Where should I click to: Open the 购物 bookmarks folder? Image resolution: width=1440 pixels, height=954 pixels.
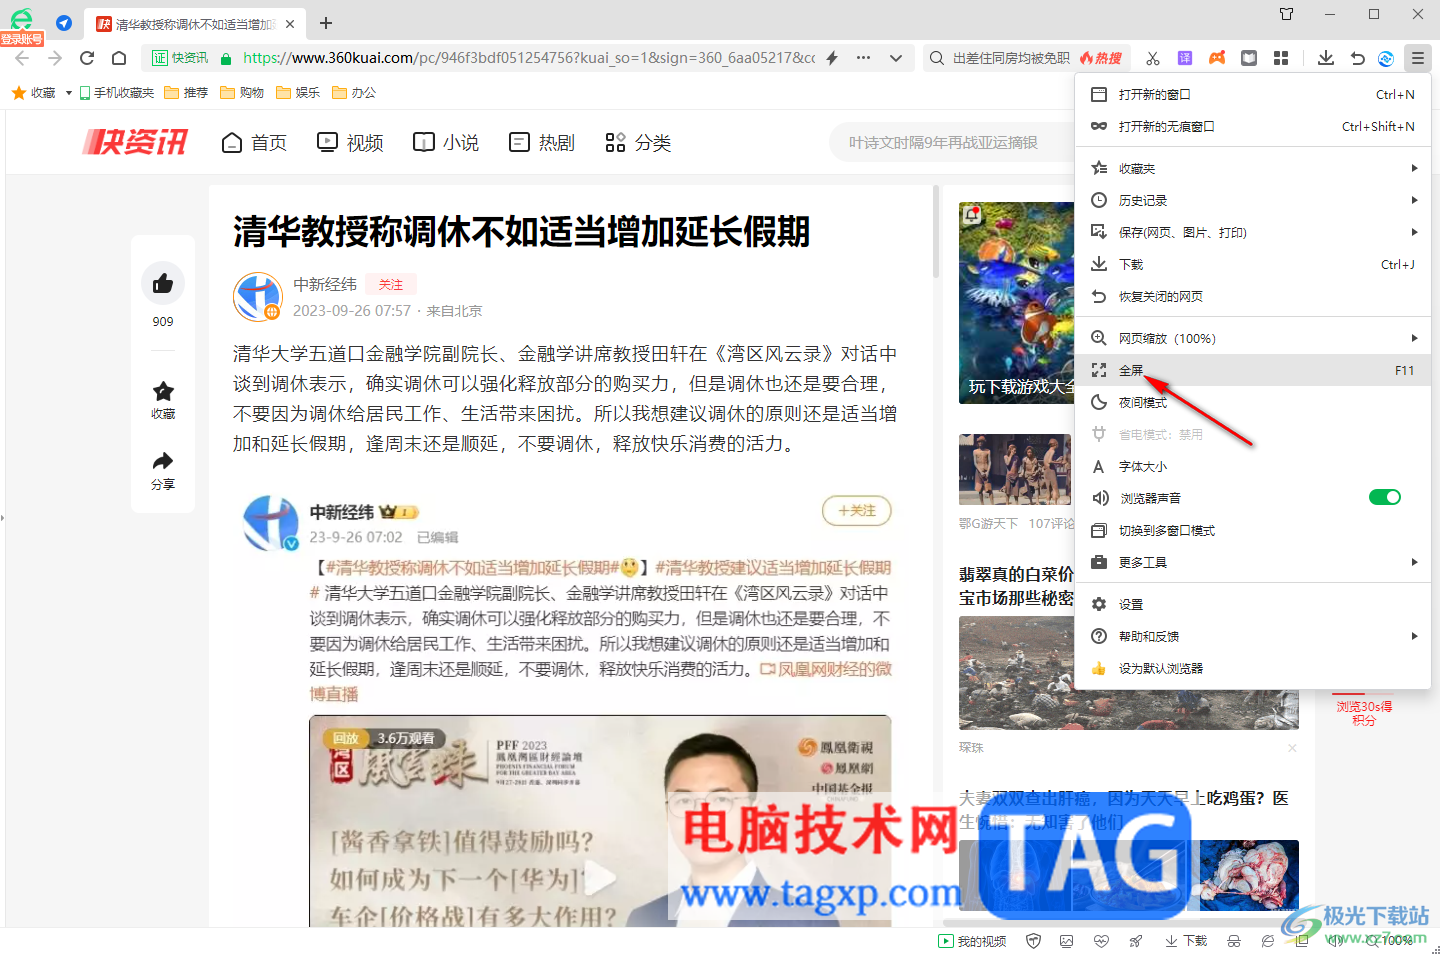[242, 93]
